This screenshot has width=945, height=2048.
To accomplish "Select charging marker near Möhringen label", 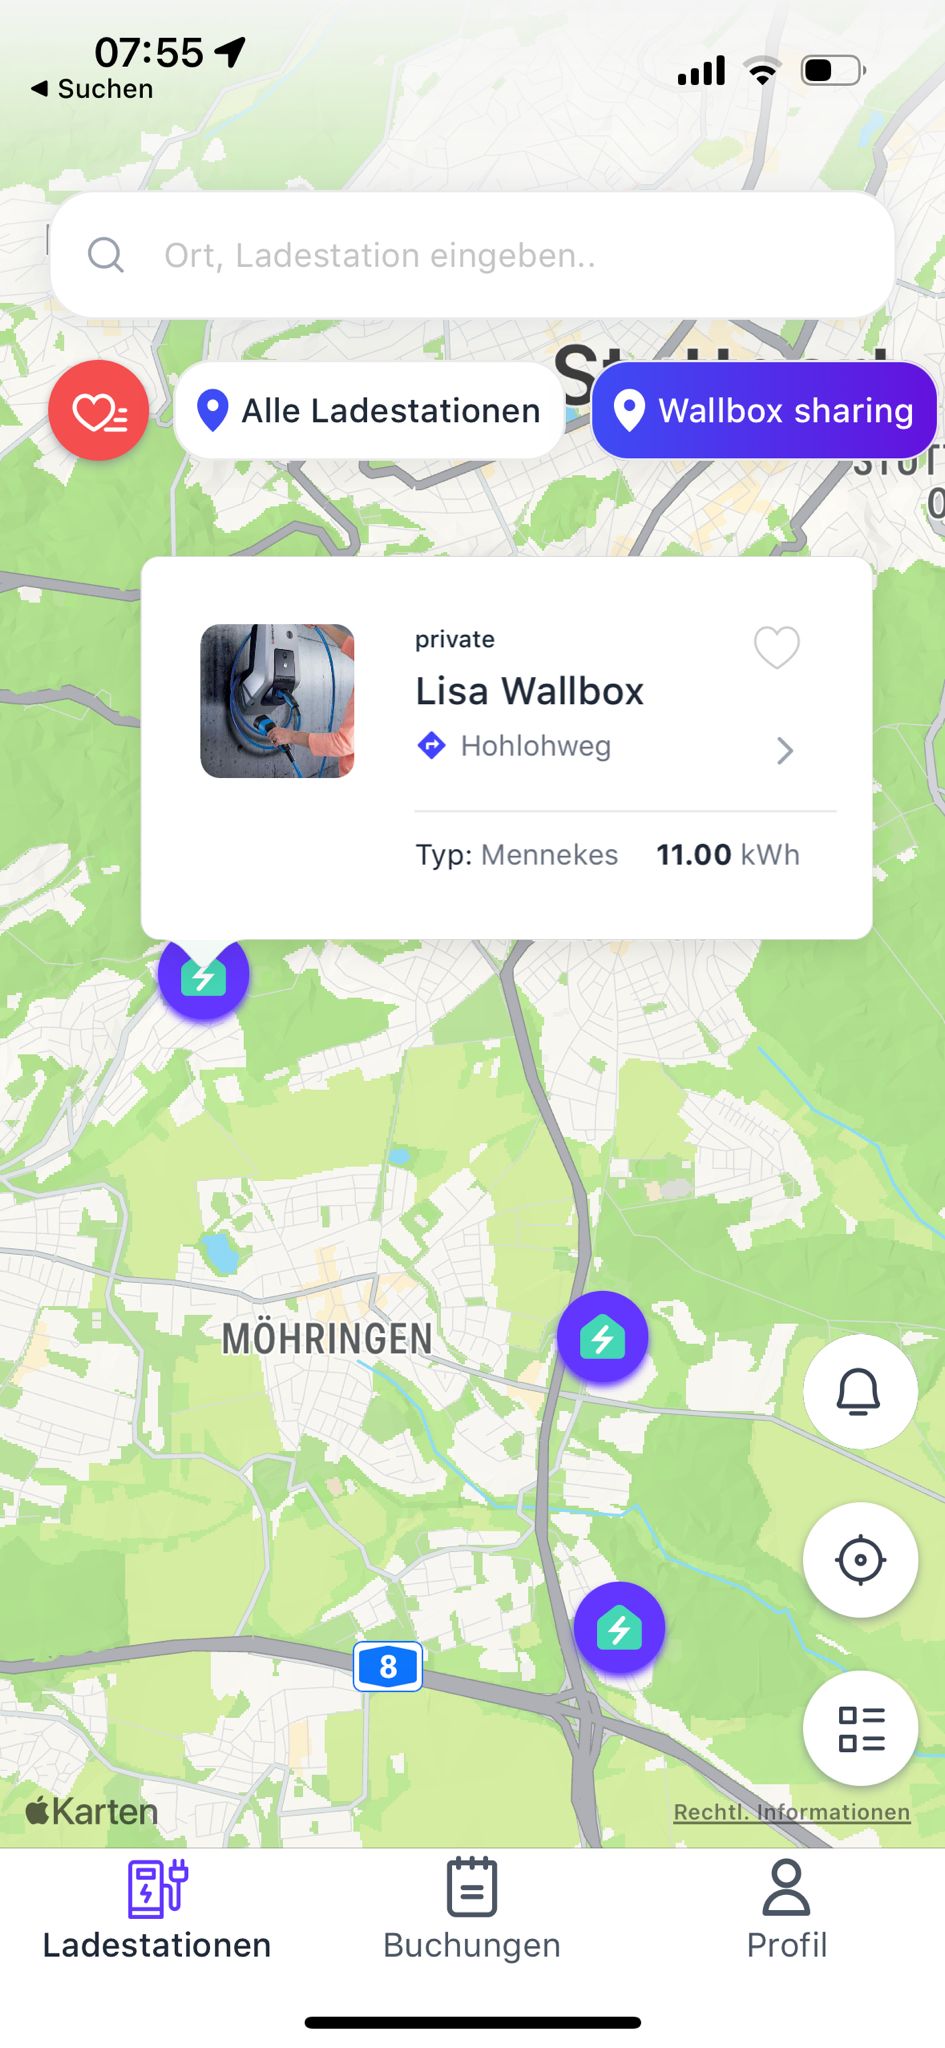I will click(x=602, y=1338).
